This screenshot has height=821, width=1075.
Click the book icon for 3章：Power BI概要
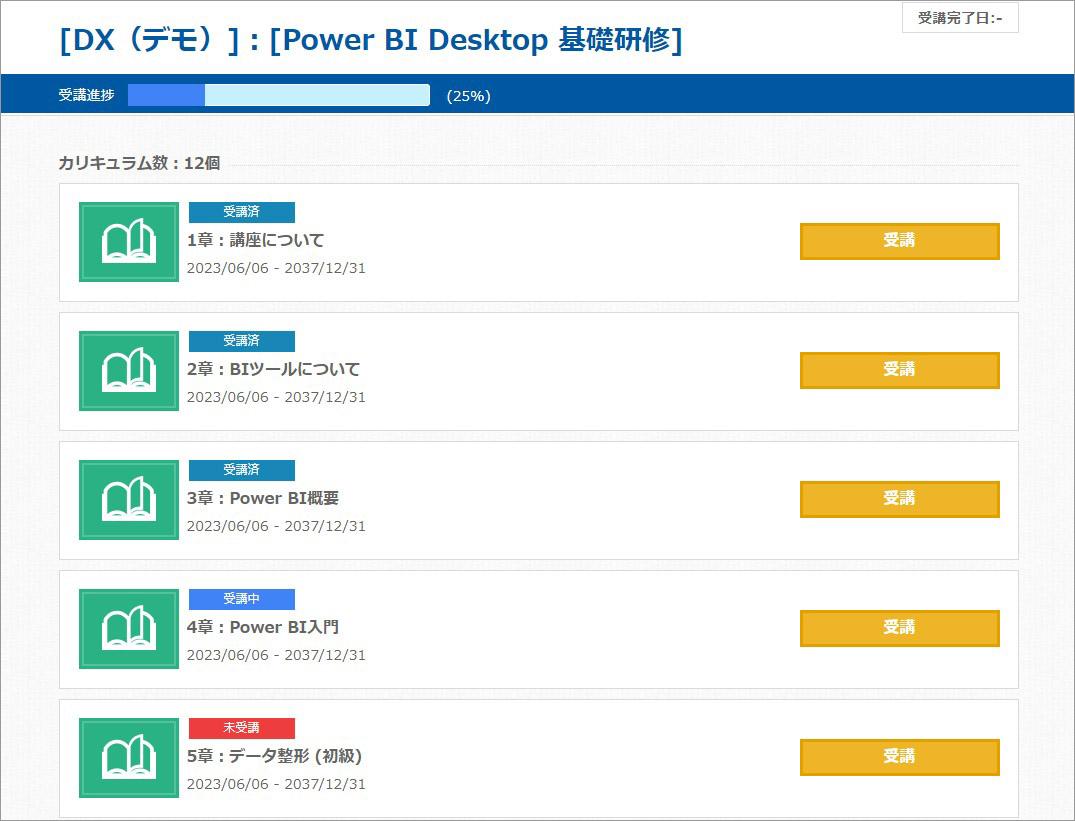pyautogui.click(x=128, y=500)
